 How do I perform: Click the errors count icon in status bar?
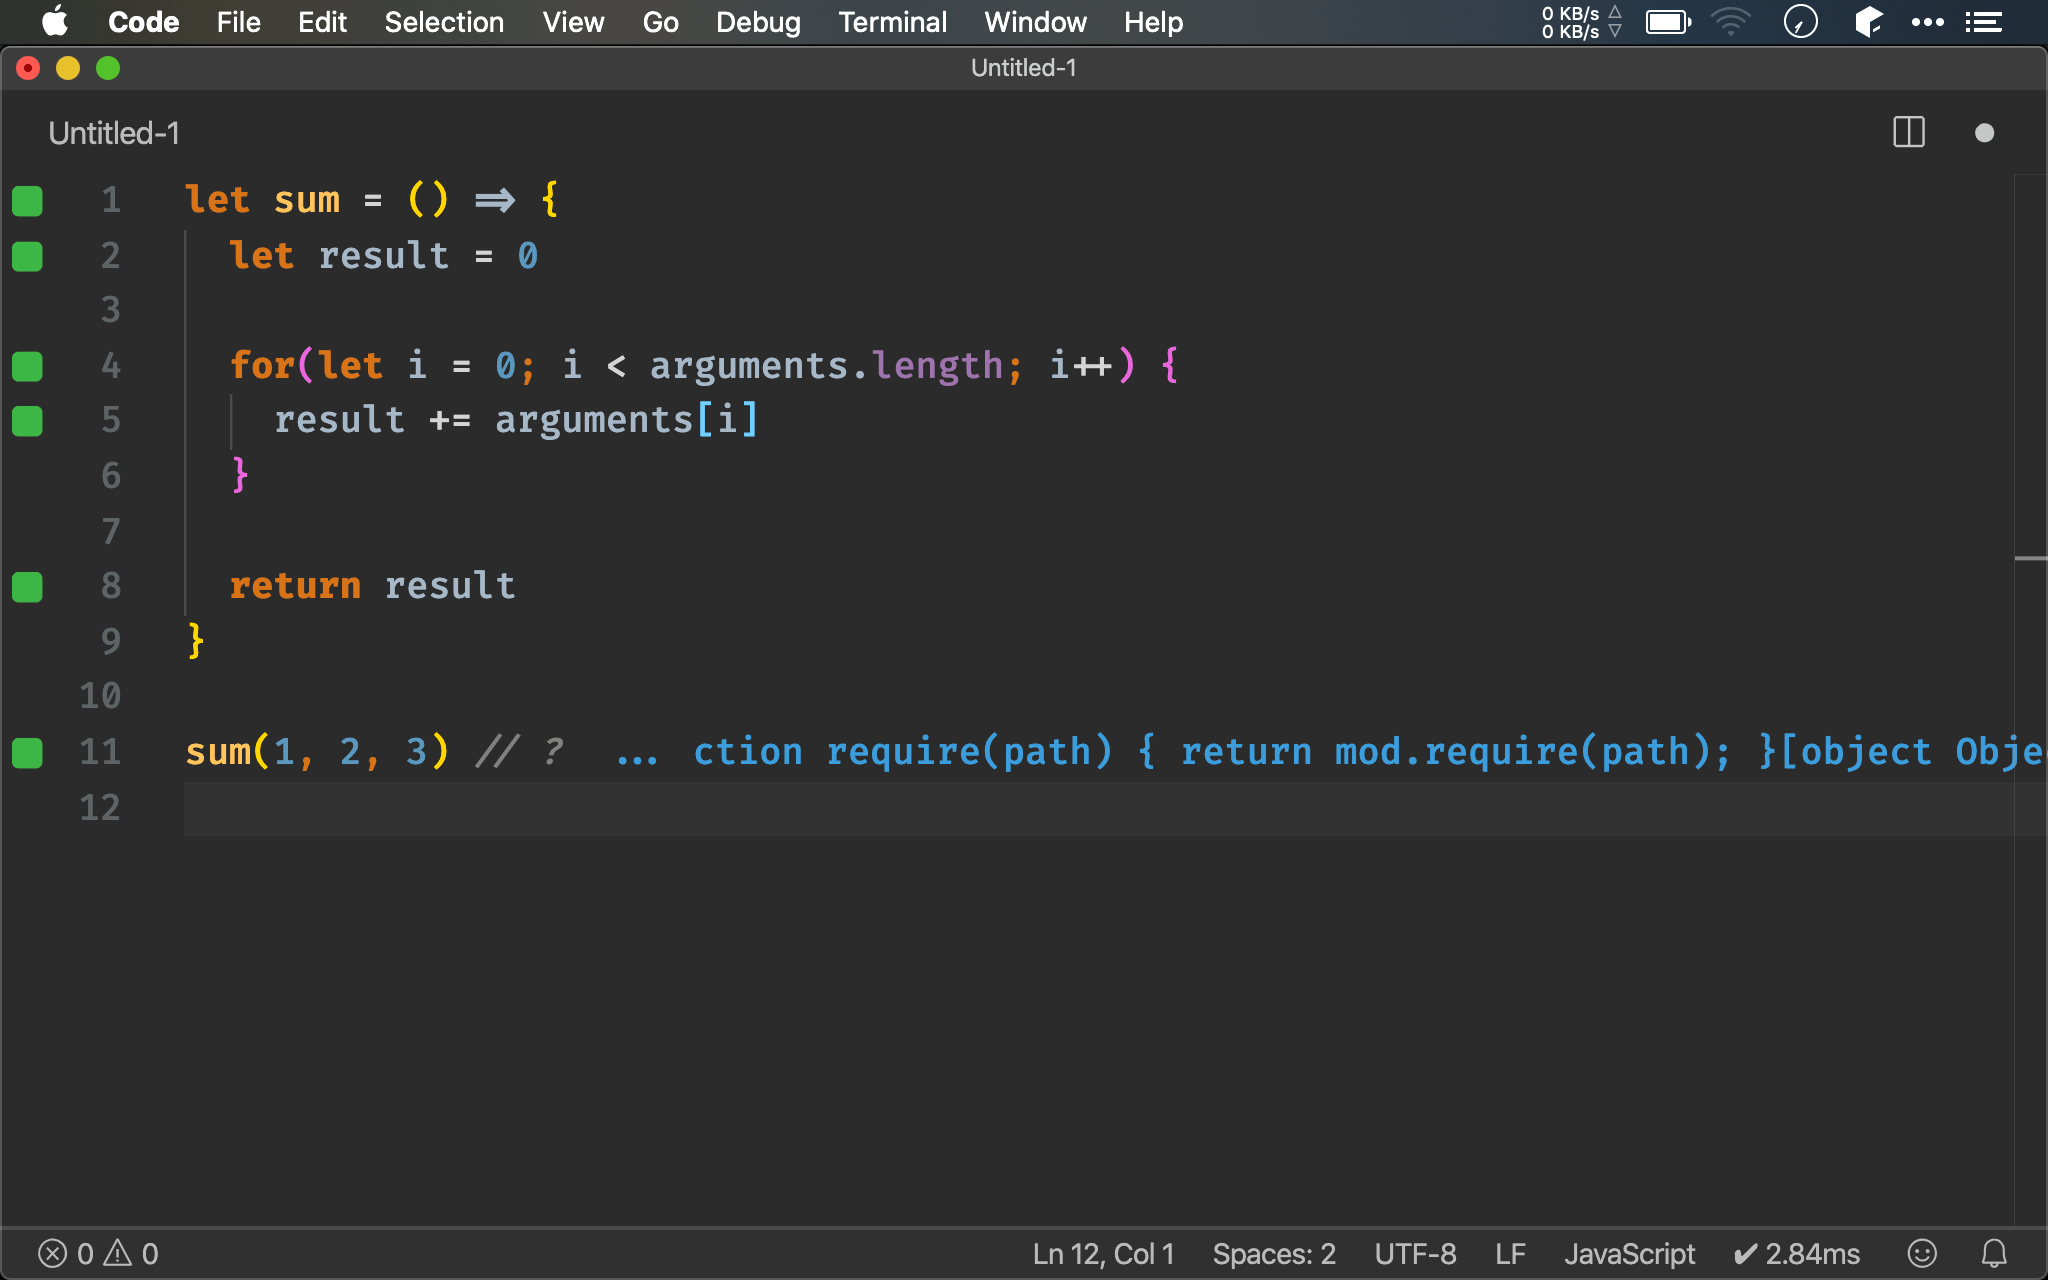coord(53,1253)
